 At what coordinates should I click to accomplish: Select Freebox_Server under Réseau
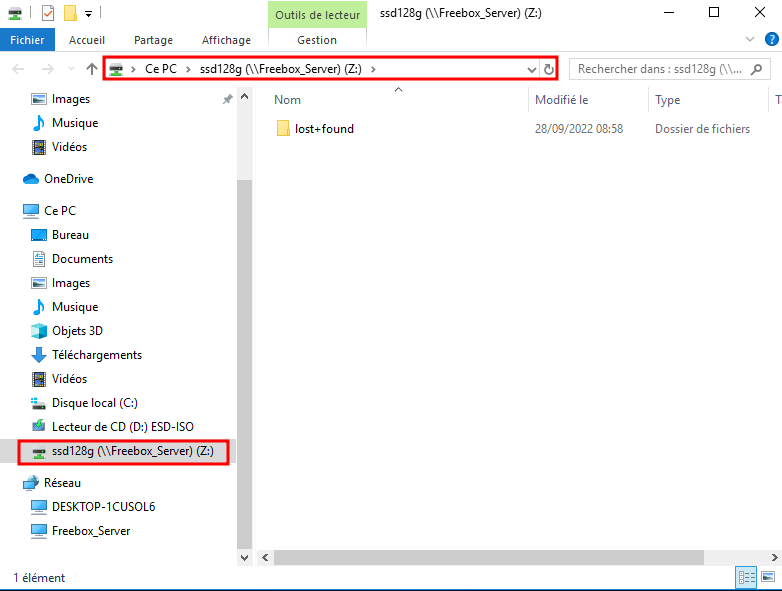point(91,531)
